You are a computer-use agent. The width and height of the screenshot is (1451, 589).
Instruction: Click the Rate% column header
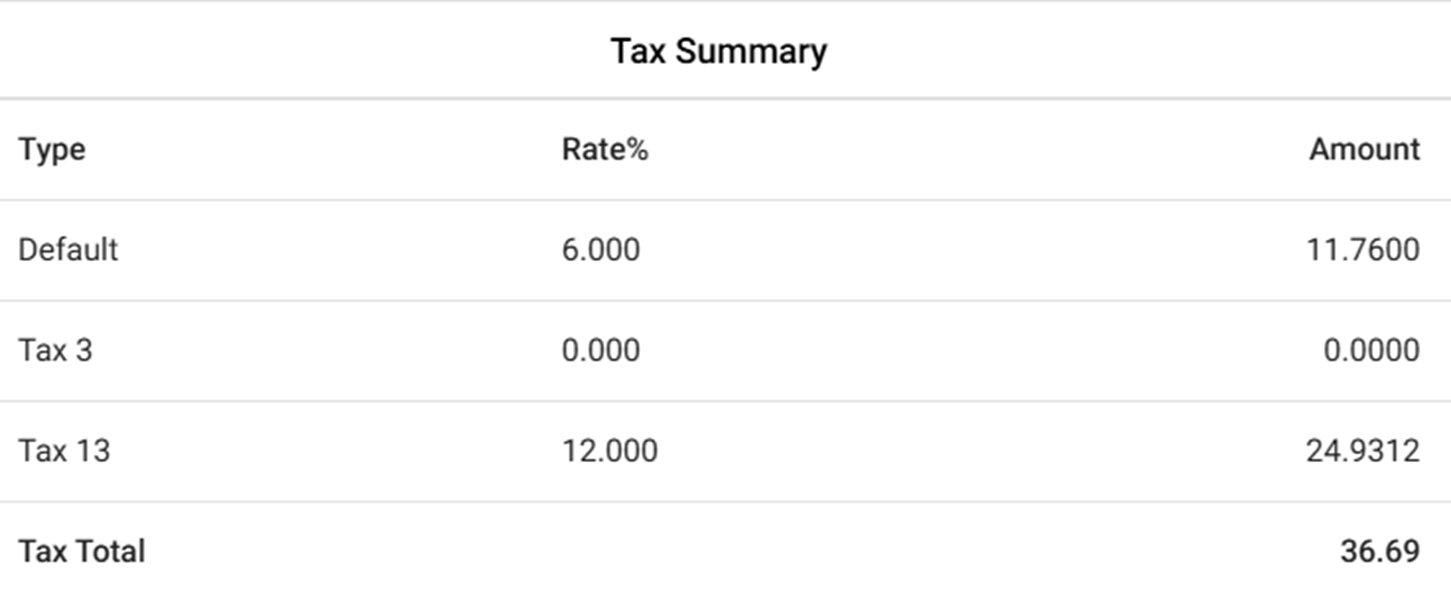point(604,150)
